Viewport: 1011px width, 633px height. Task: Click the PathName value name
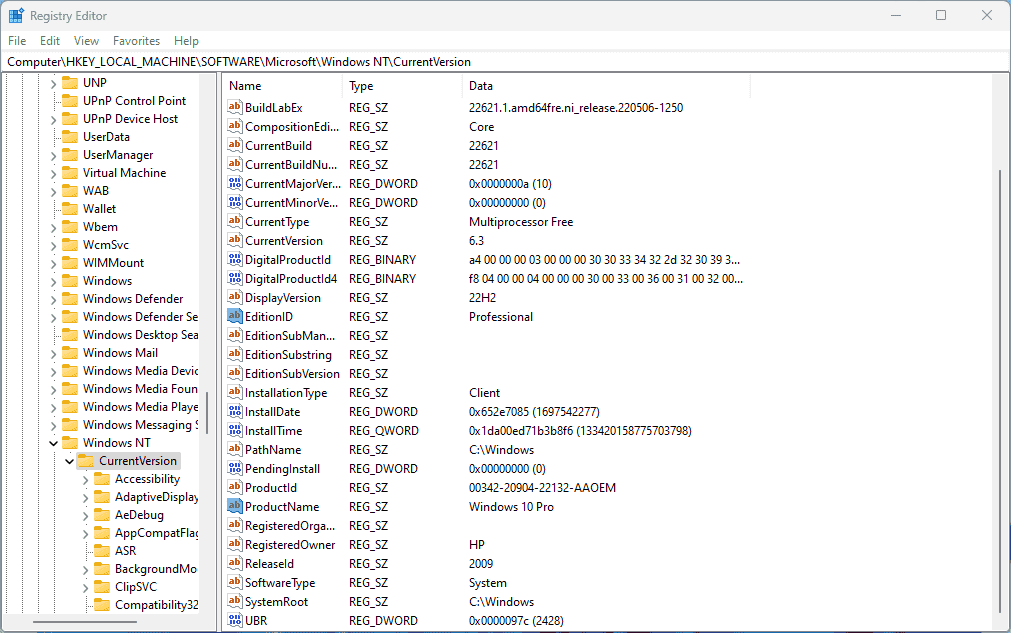click(x=273, y=449)
